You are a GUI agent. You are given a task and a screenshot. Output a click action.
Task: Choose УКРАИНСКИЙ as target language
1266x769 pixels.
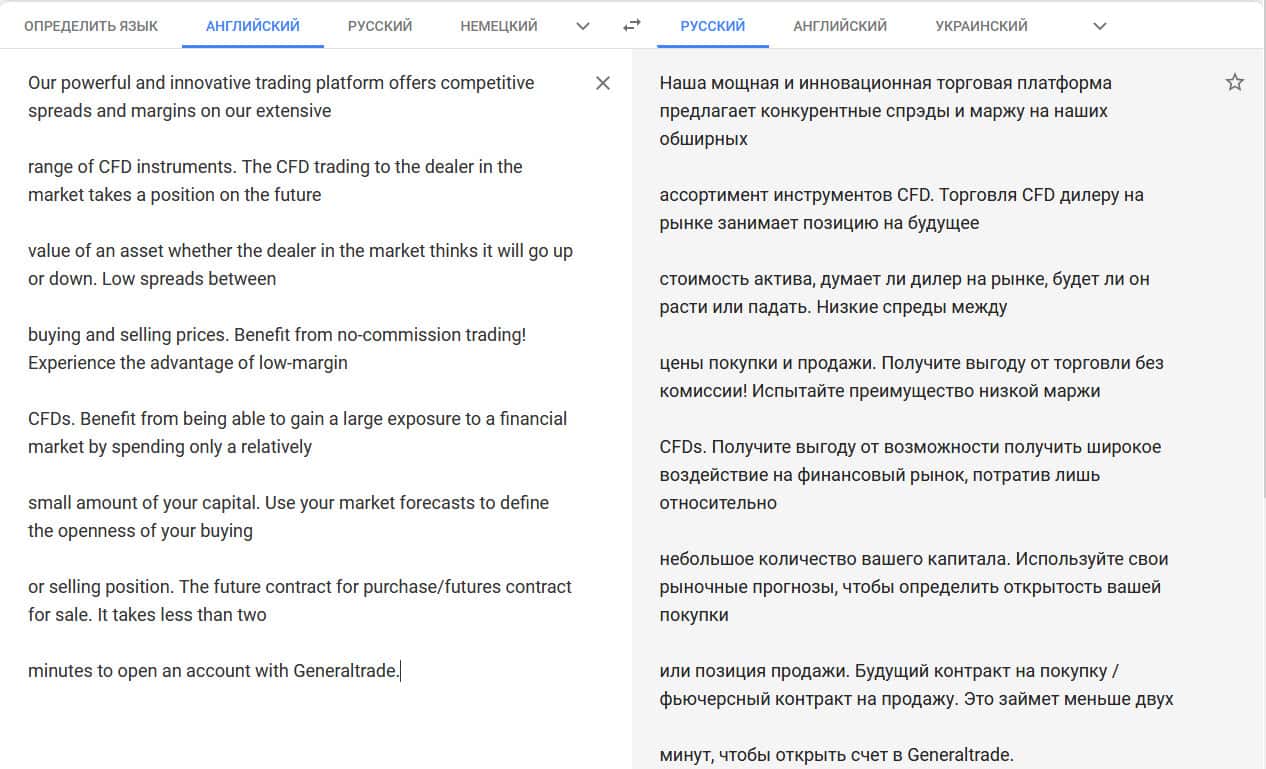coord(981,26)
